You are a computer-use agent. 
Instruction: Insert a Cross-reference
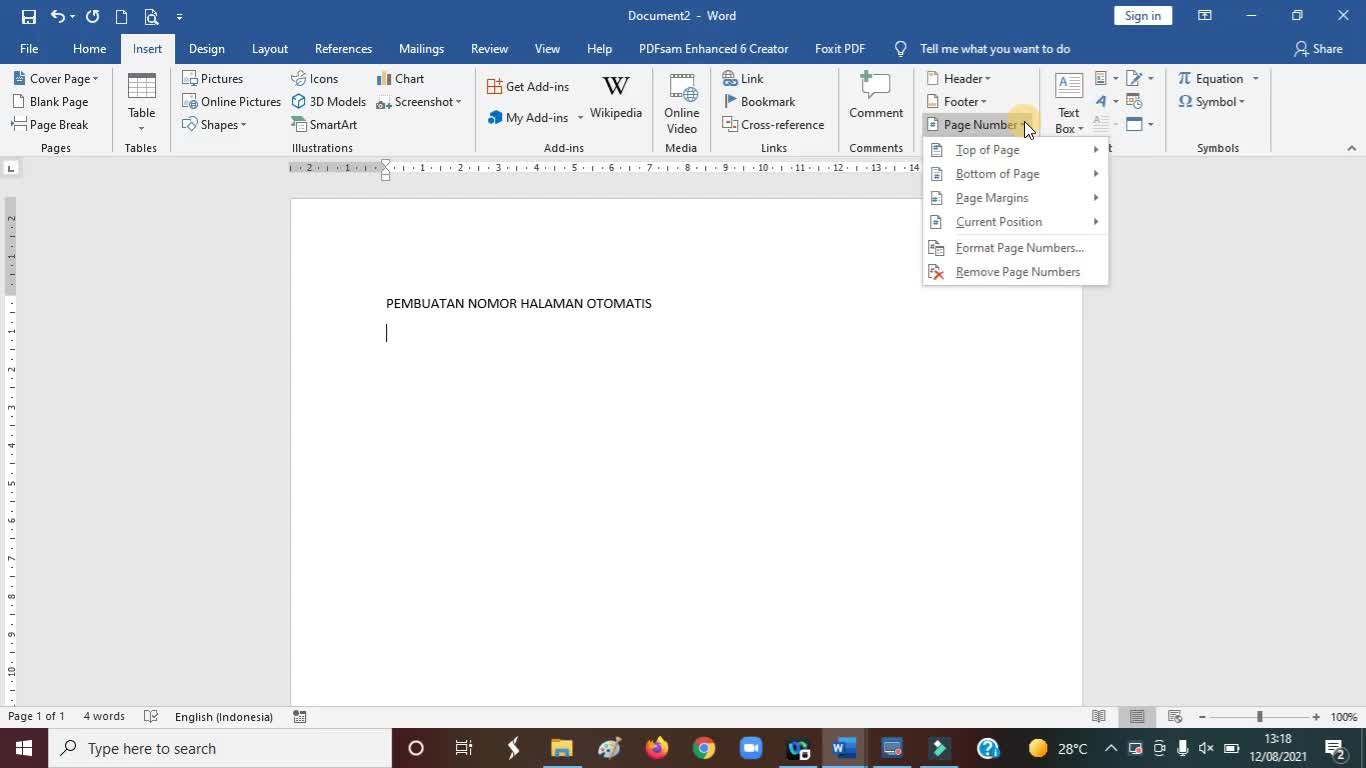click(x=774, y=125)
